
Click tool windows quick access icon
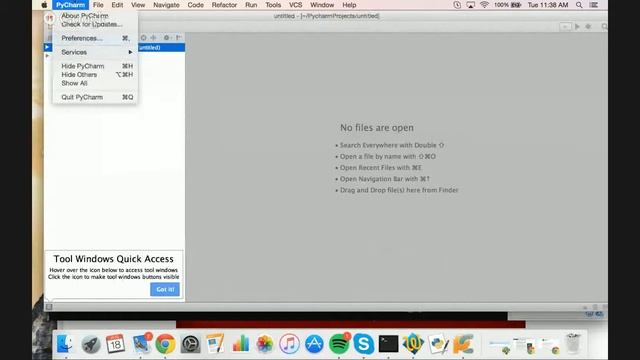49,307
